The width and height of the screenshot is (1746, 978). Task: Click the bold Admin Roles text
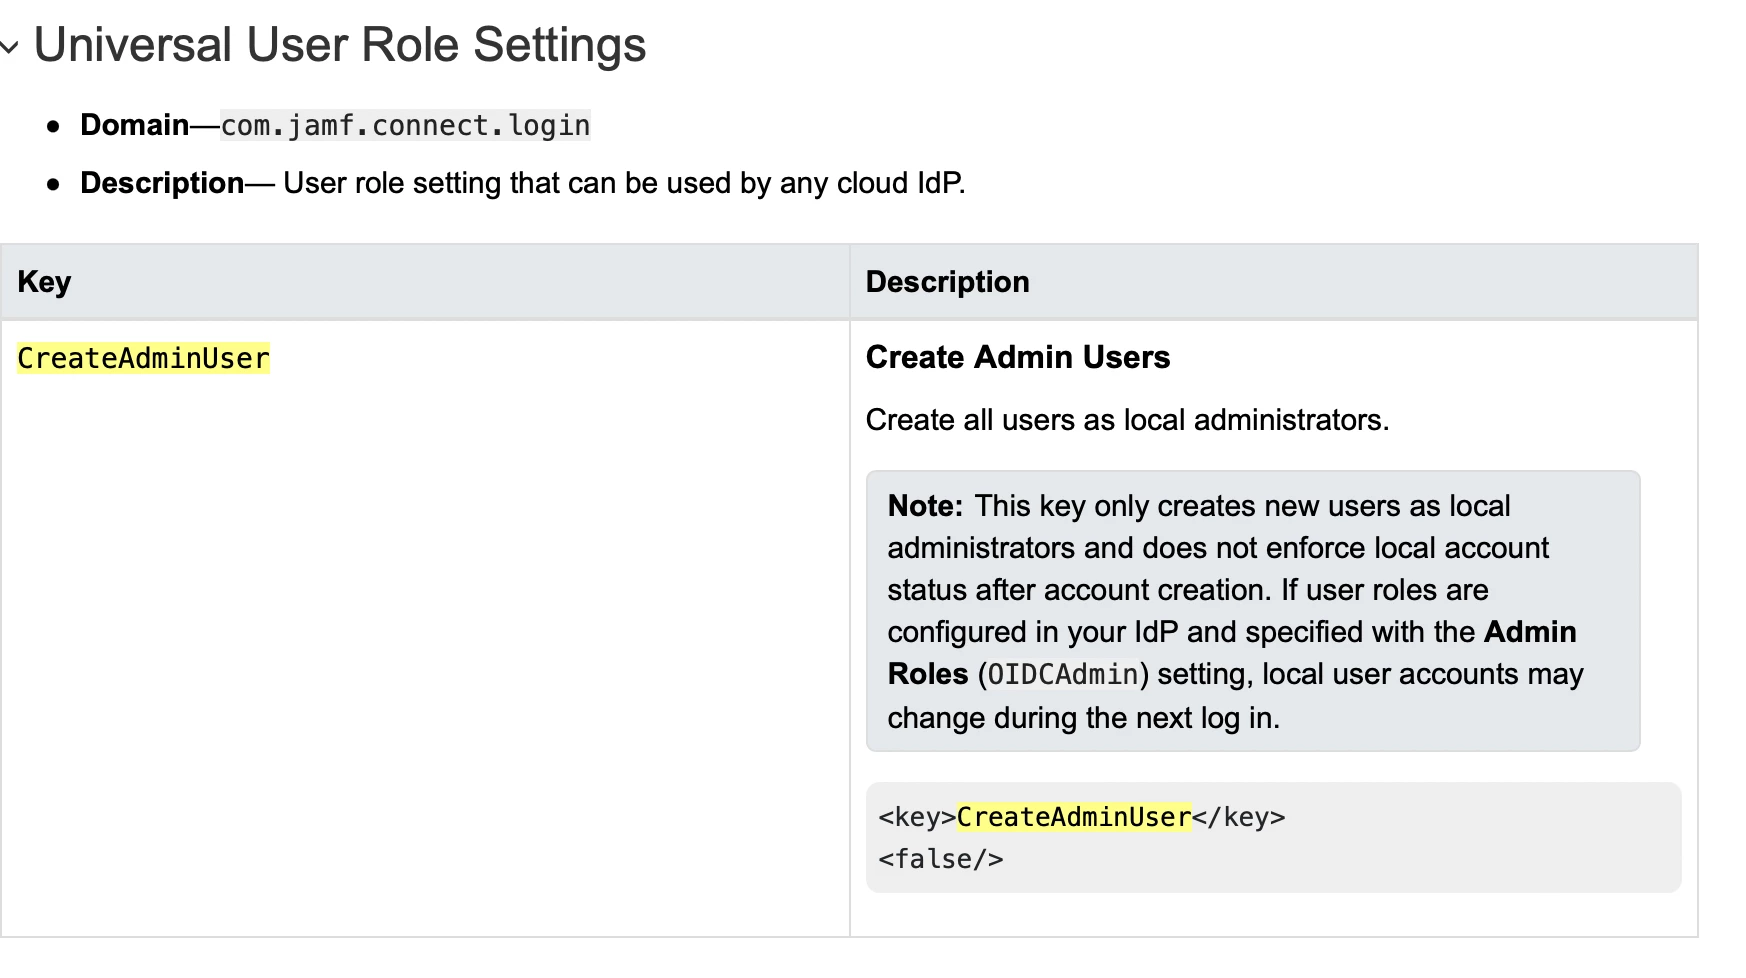tap(1529, 632)
